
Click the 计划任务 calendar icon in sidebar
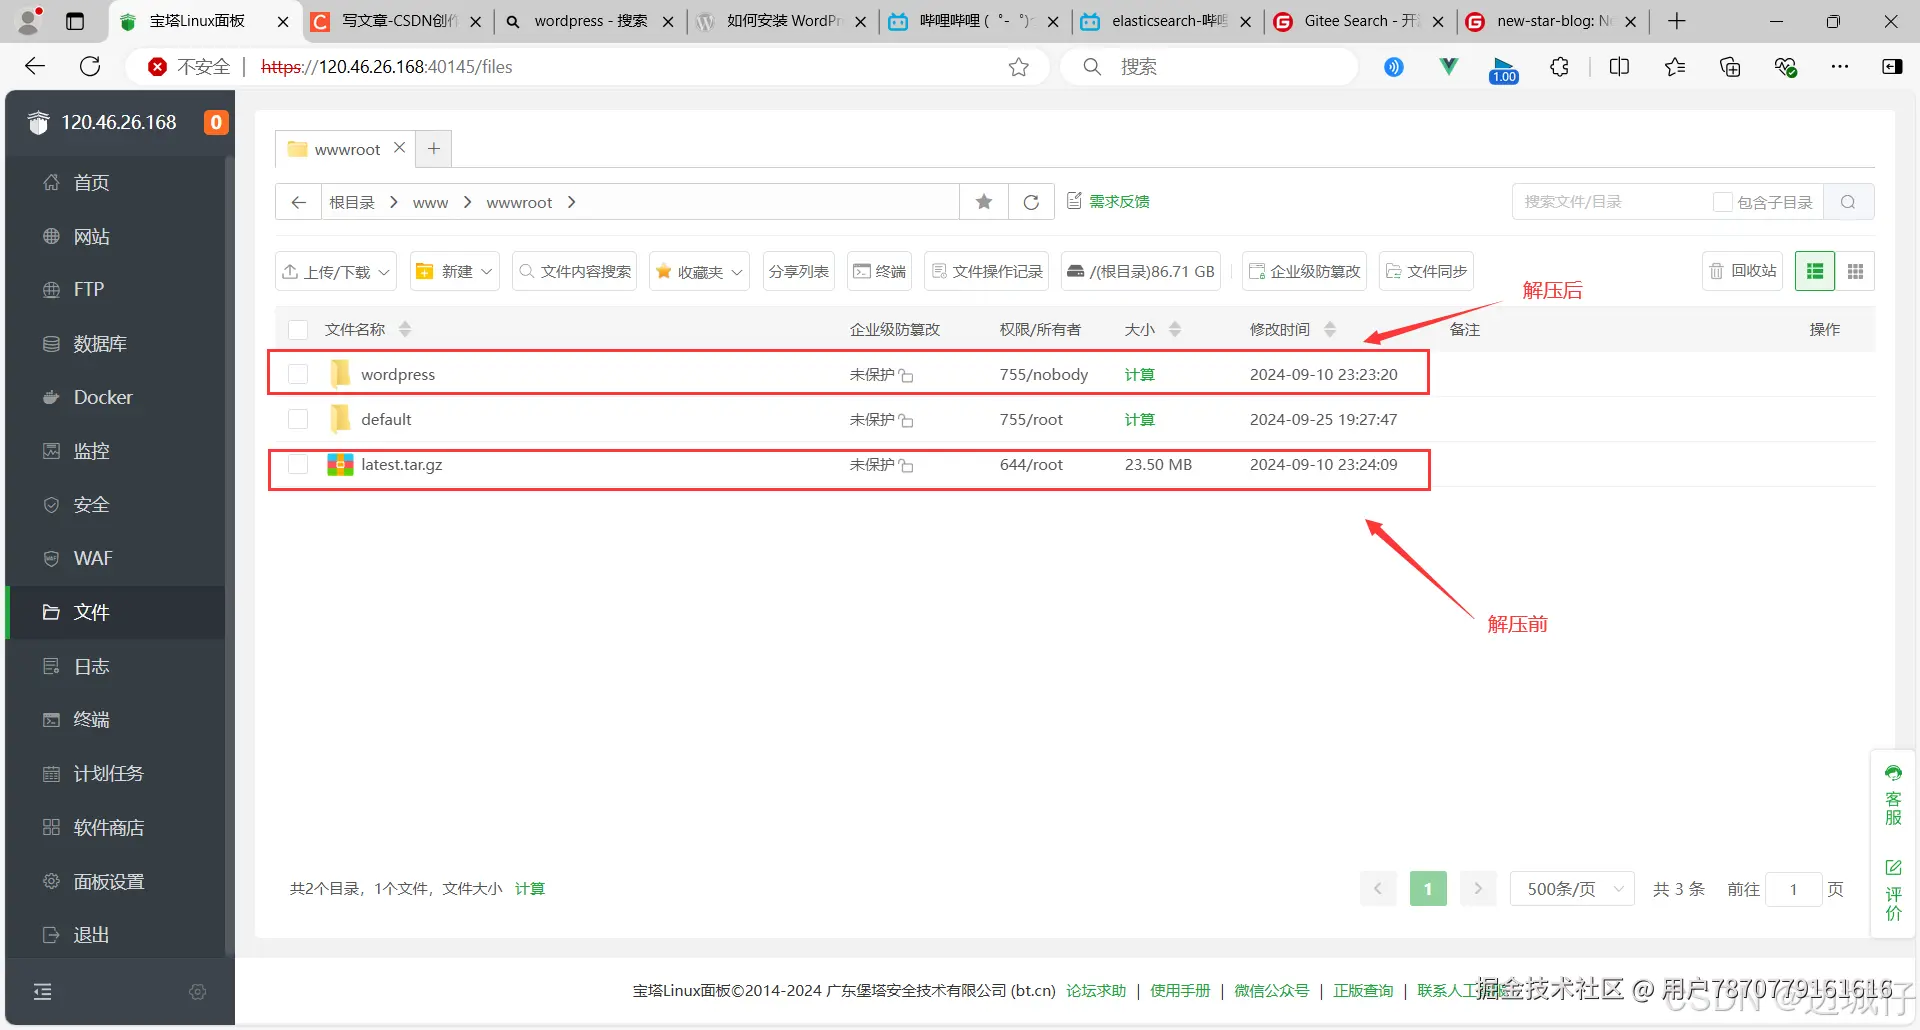tap(51, 773)
